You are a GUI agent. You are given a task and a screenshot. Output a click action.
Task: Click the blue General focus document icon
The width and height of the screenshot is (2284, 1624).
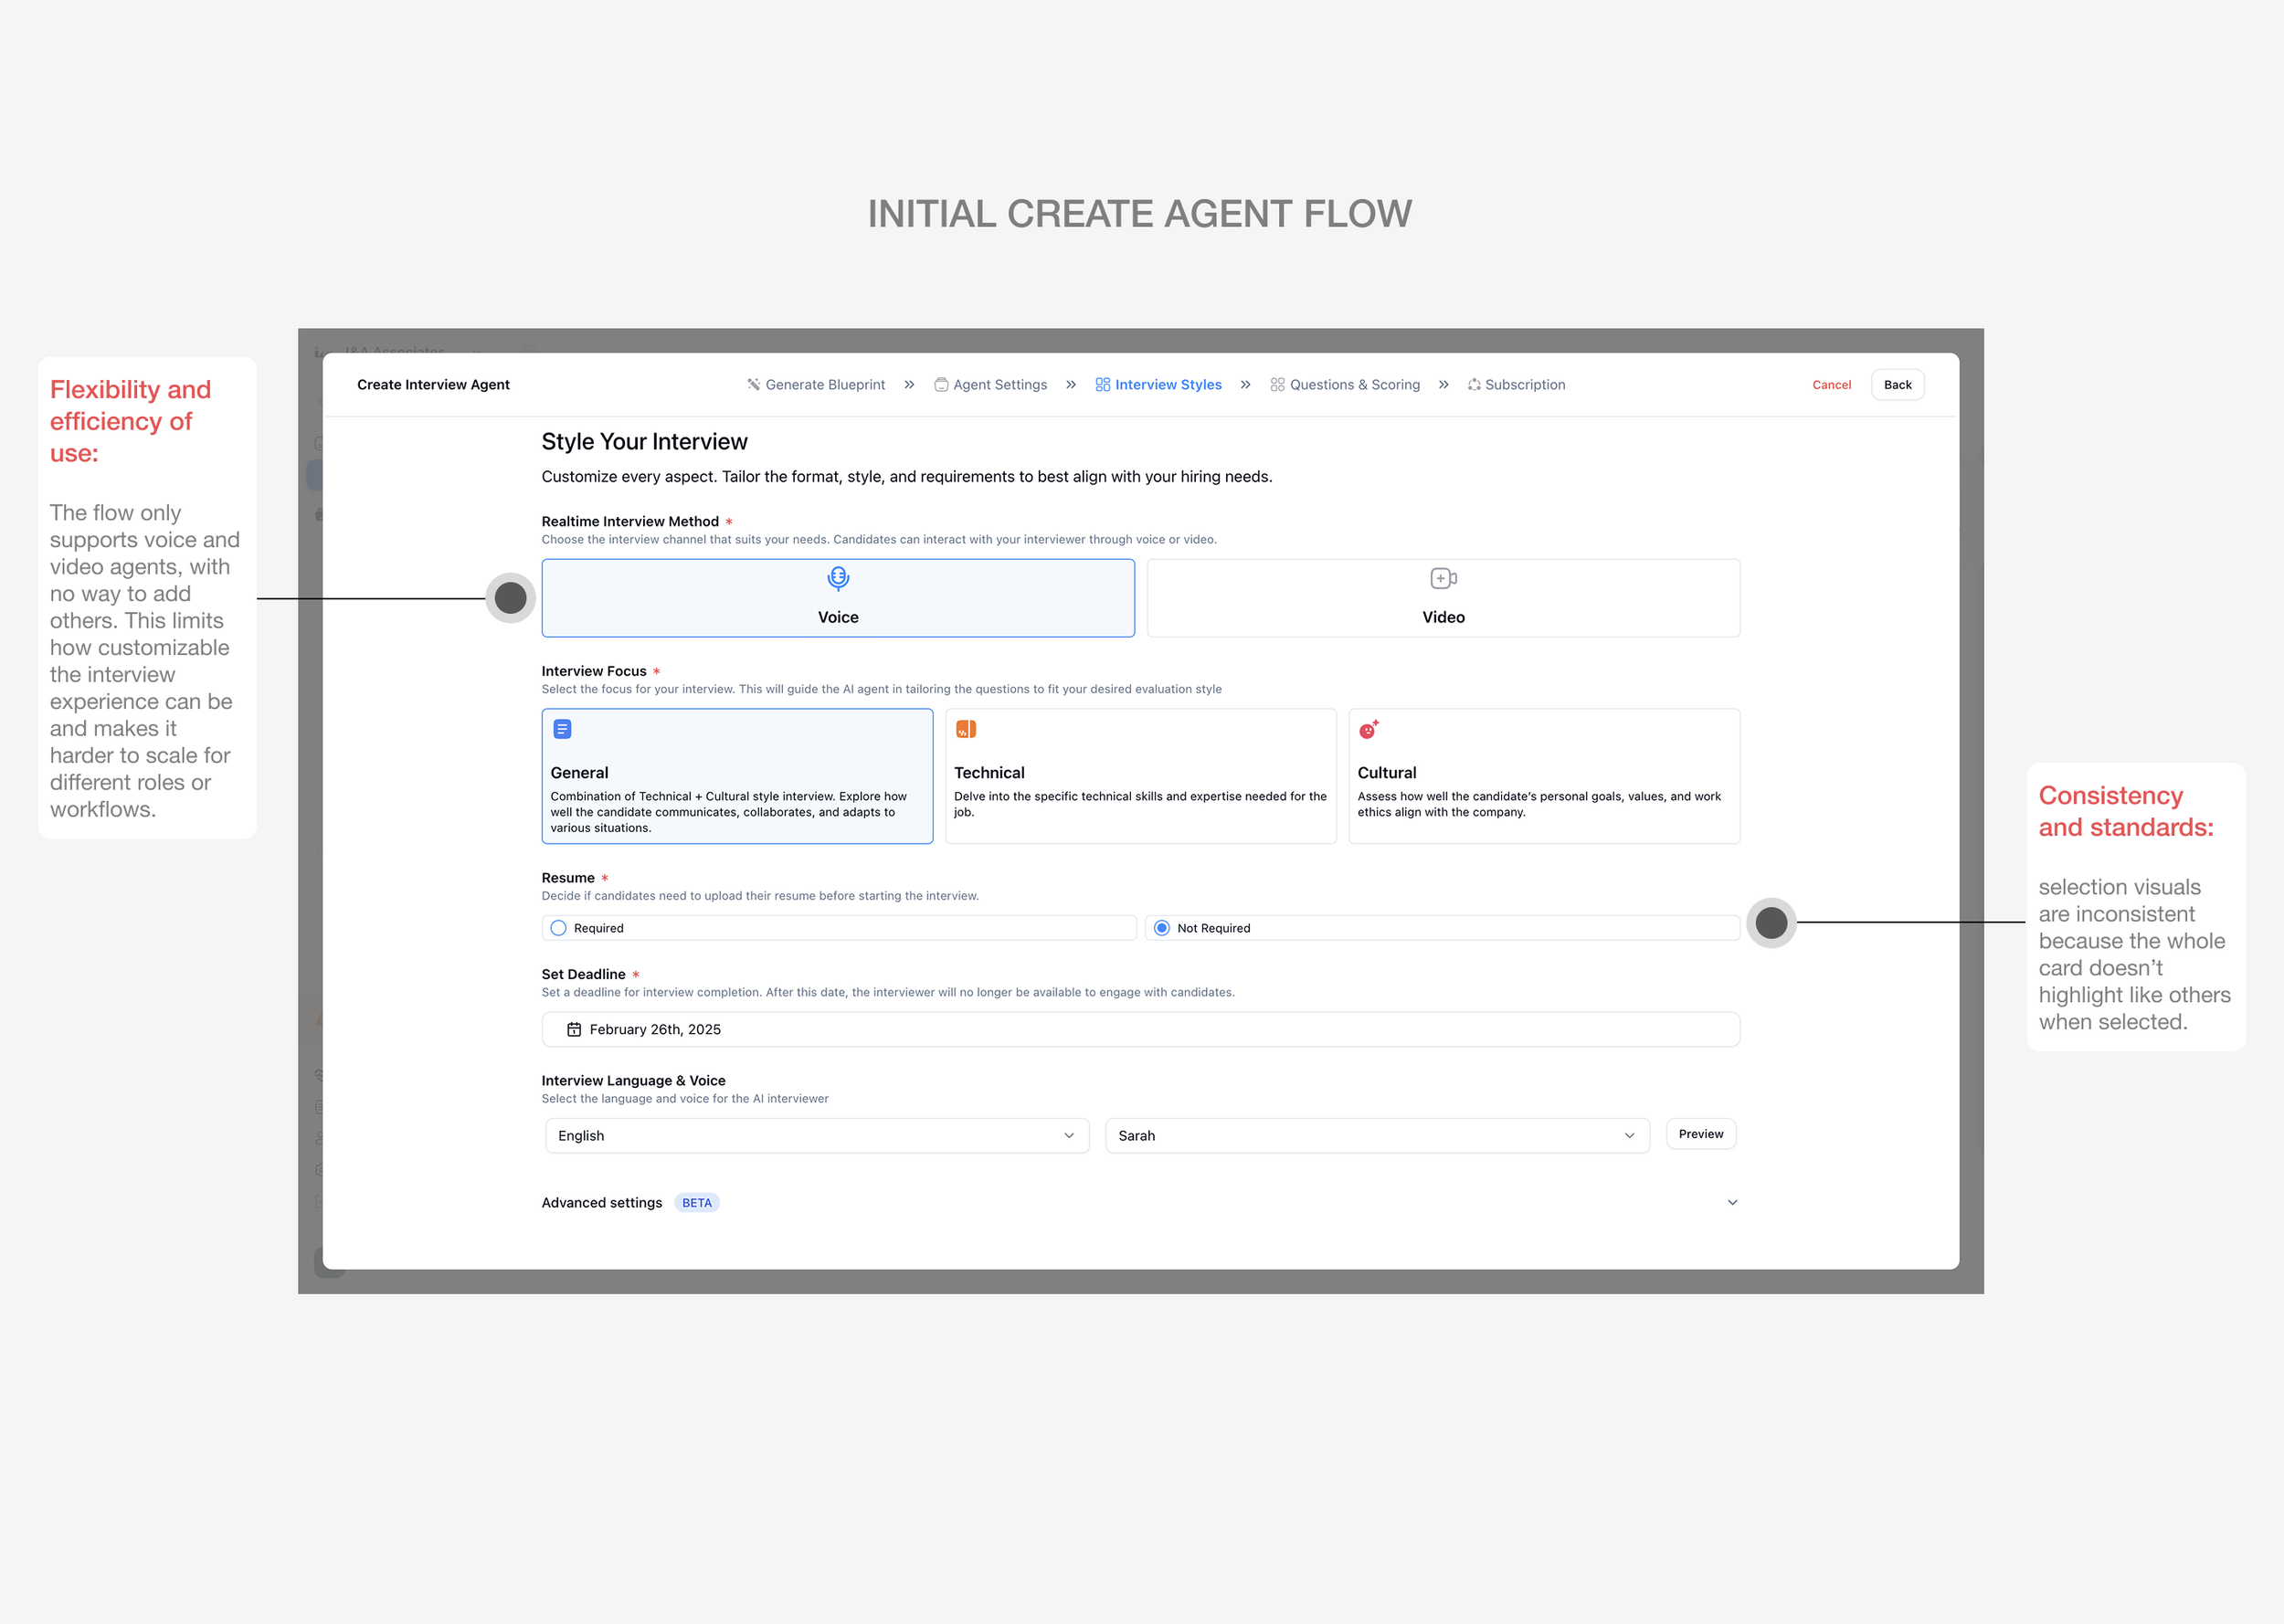(x=563, y=729)
